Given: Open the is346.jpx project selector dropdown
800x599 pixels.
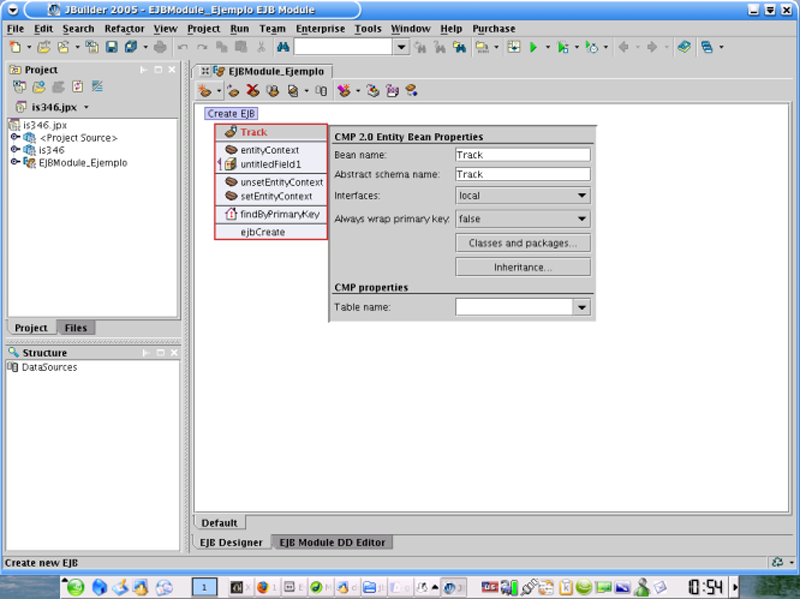Looking at the screenshot, I should (x=87, y=107).
